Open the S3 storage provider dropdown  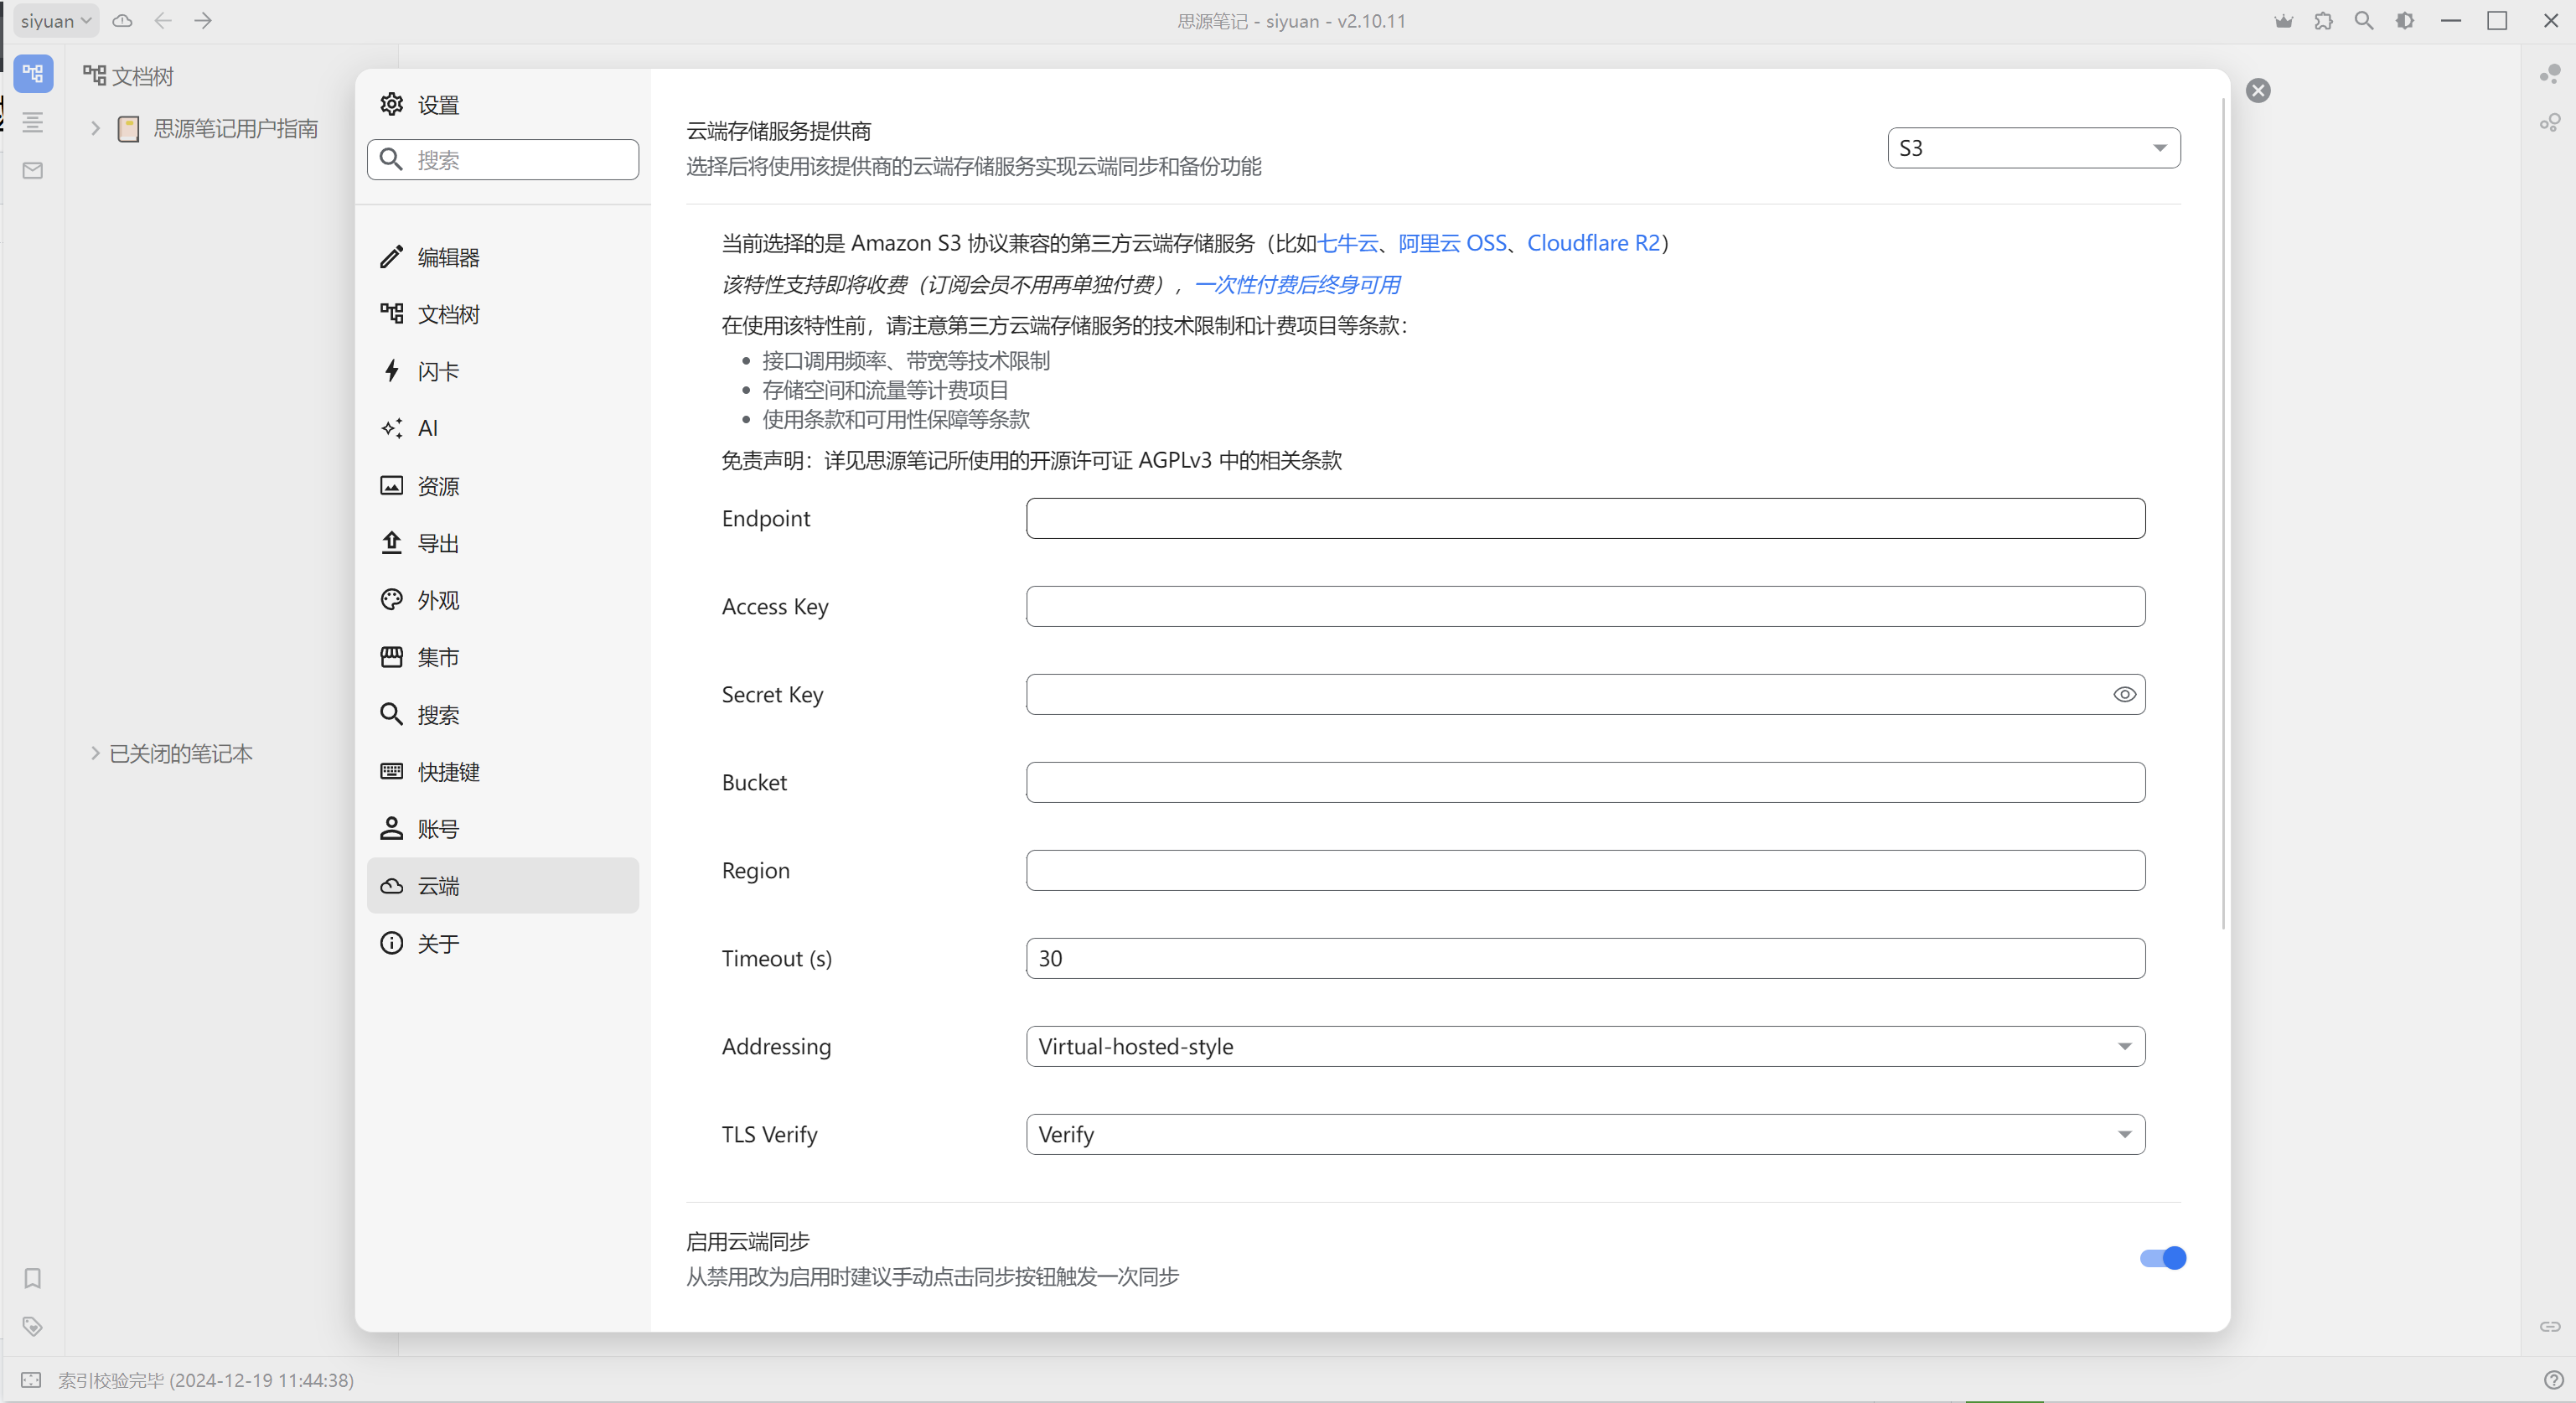pos(2033,148)
